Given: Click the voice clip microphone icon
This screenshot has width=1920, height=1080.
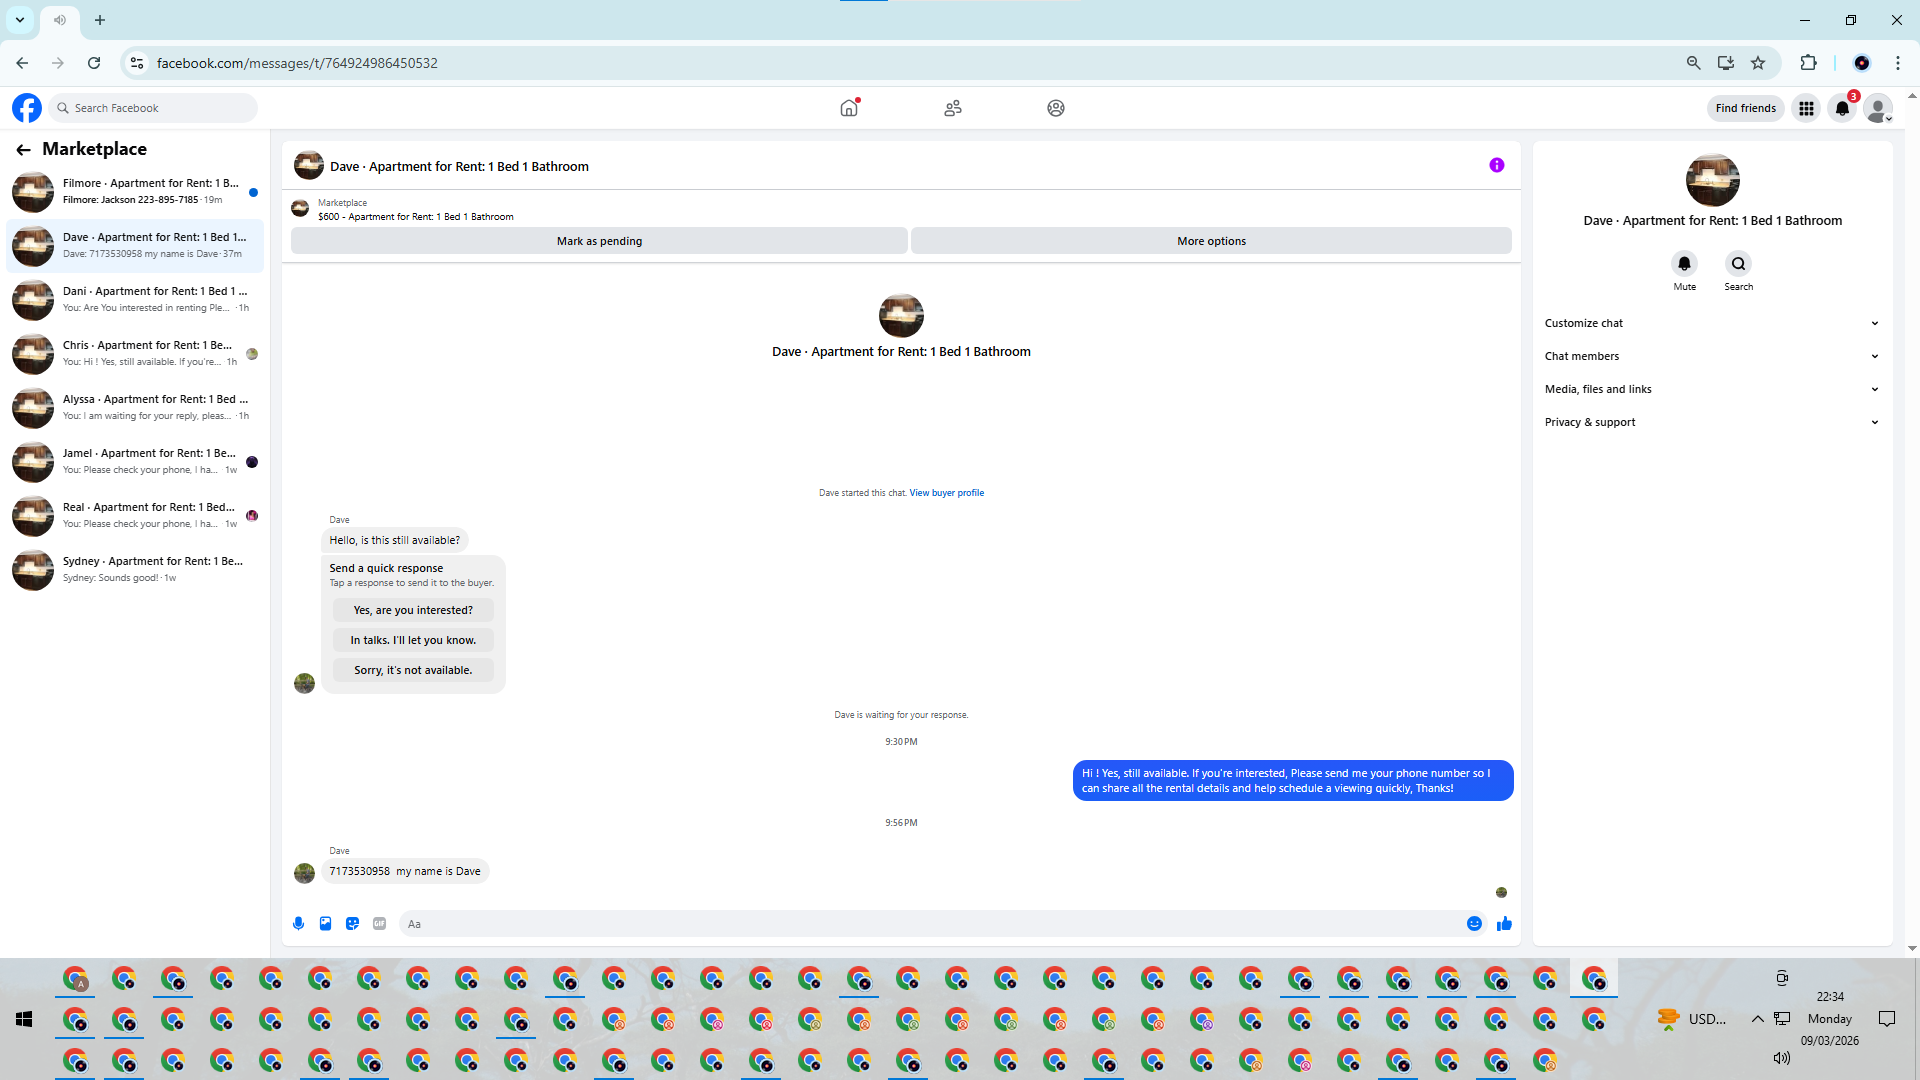Looking at the screenshot, I should (x=298, y=924).
